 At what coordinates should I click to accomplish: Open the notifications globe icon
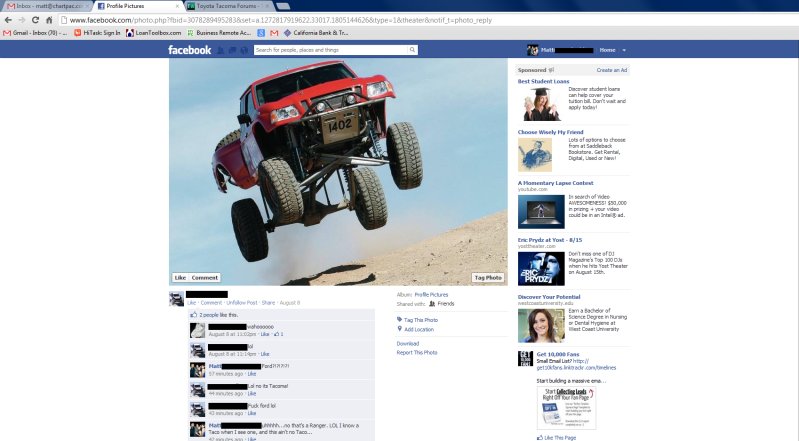[244, 50]
